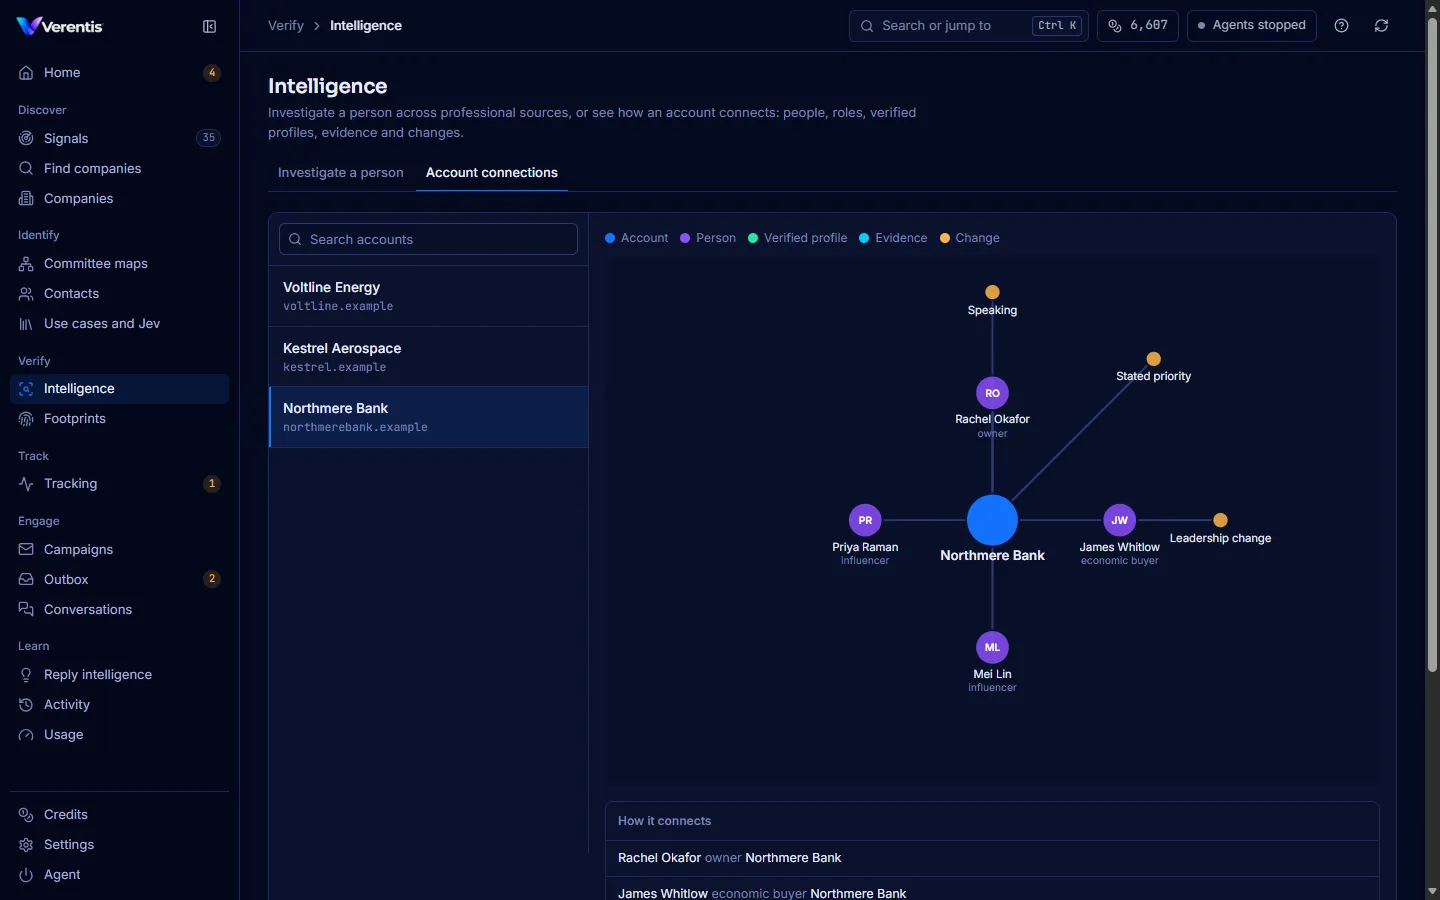Select Northmere Bank in account list
The width and height of the screenshot is (1440, 900).
[x=428, y=417]
